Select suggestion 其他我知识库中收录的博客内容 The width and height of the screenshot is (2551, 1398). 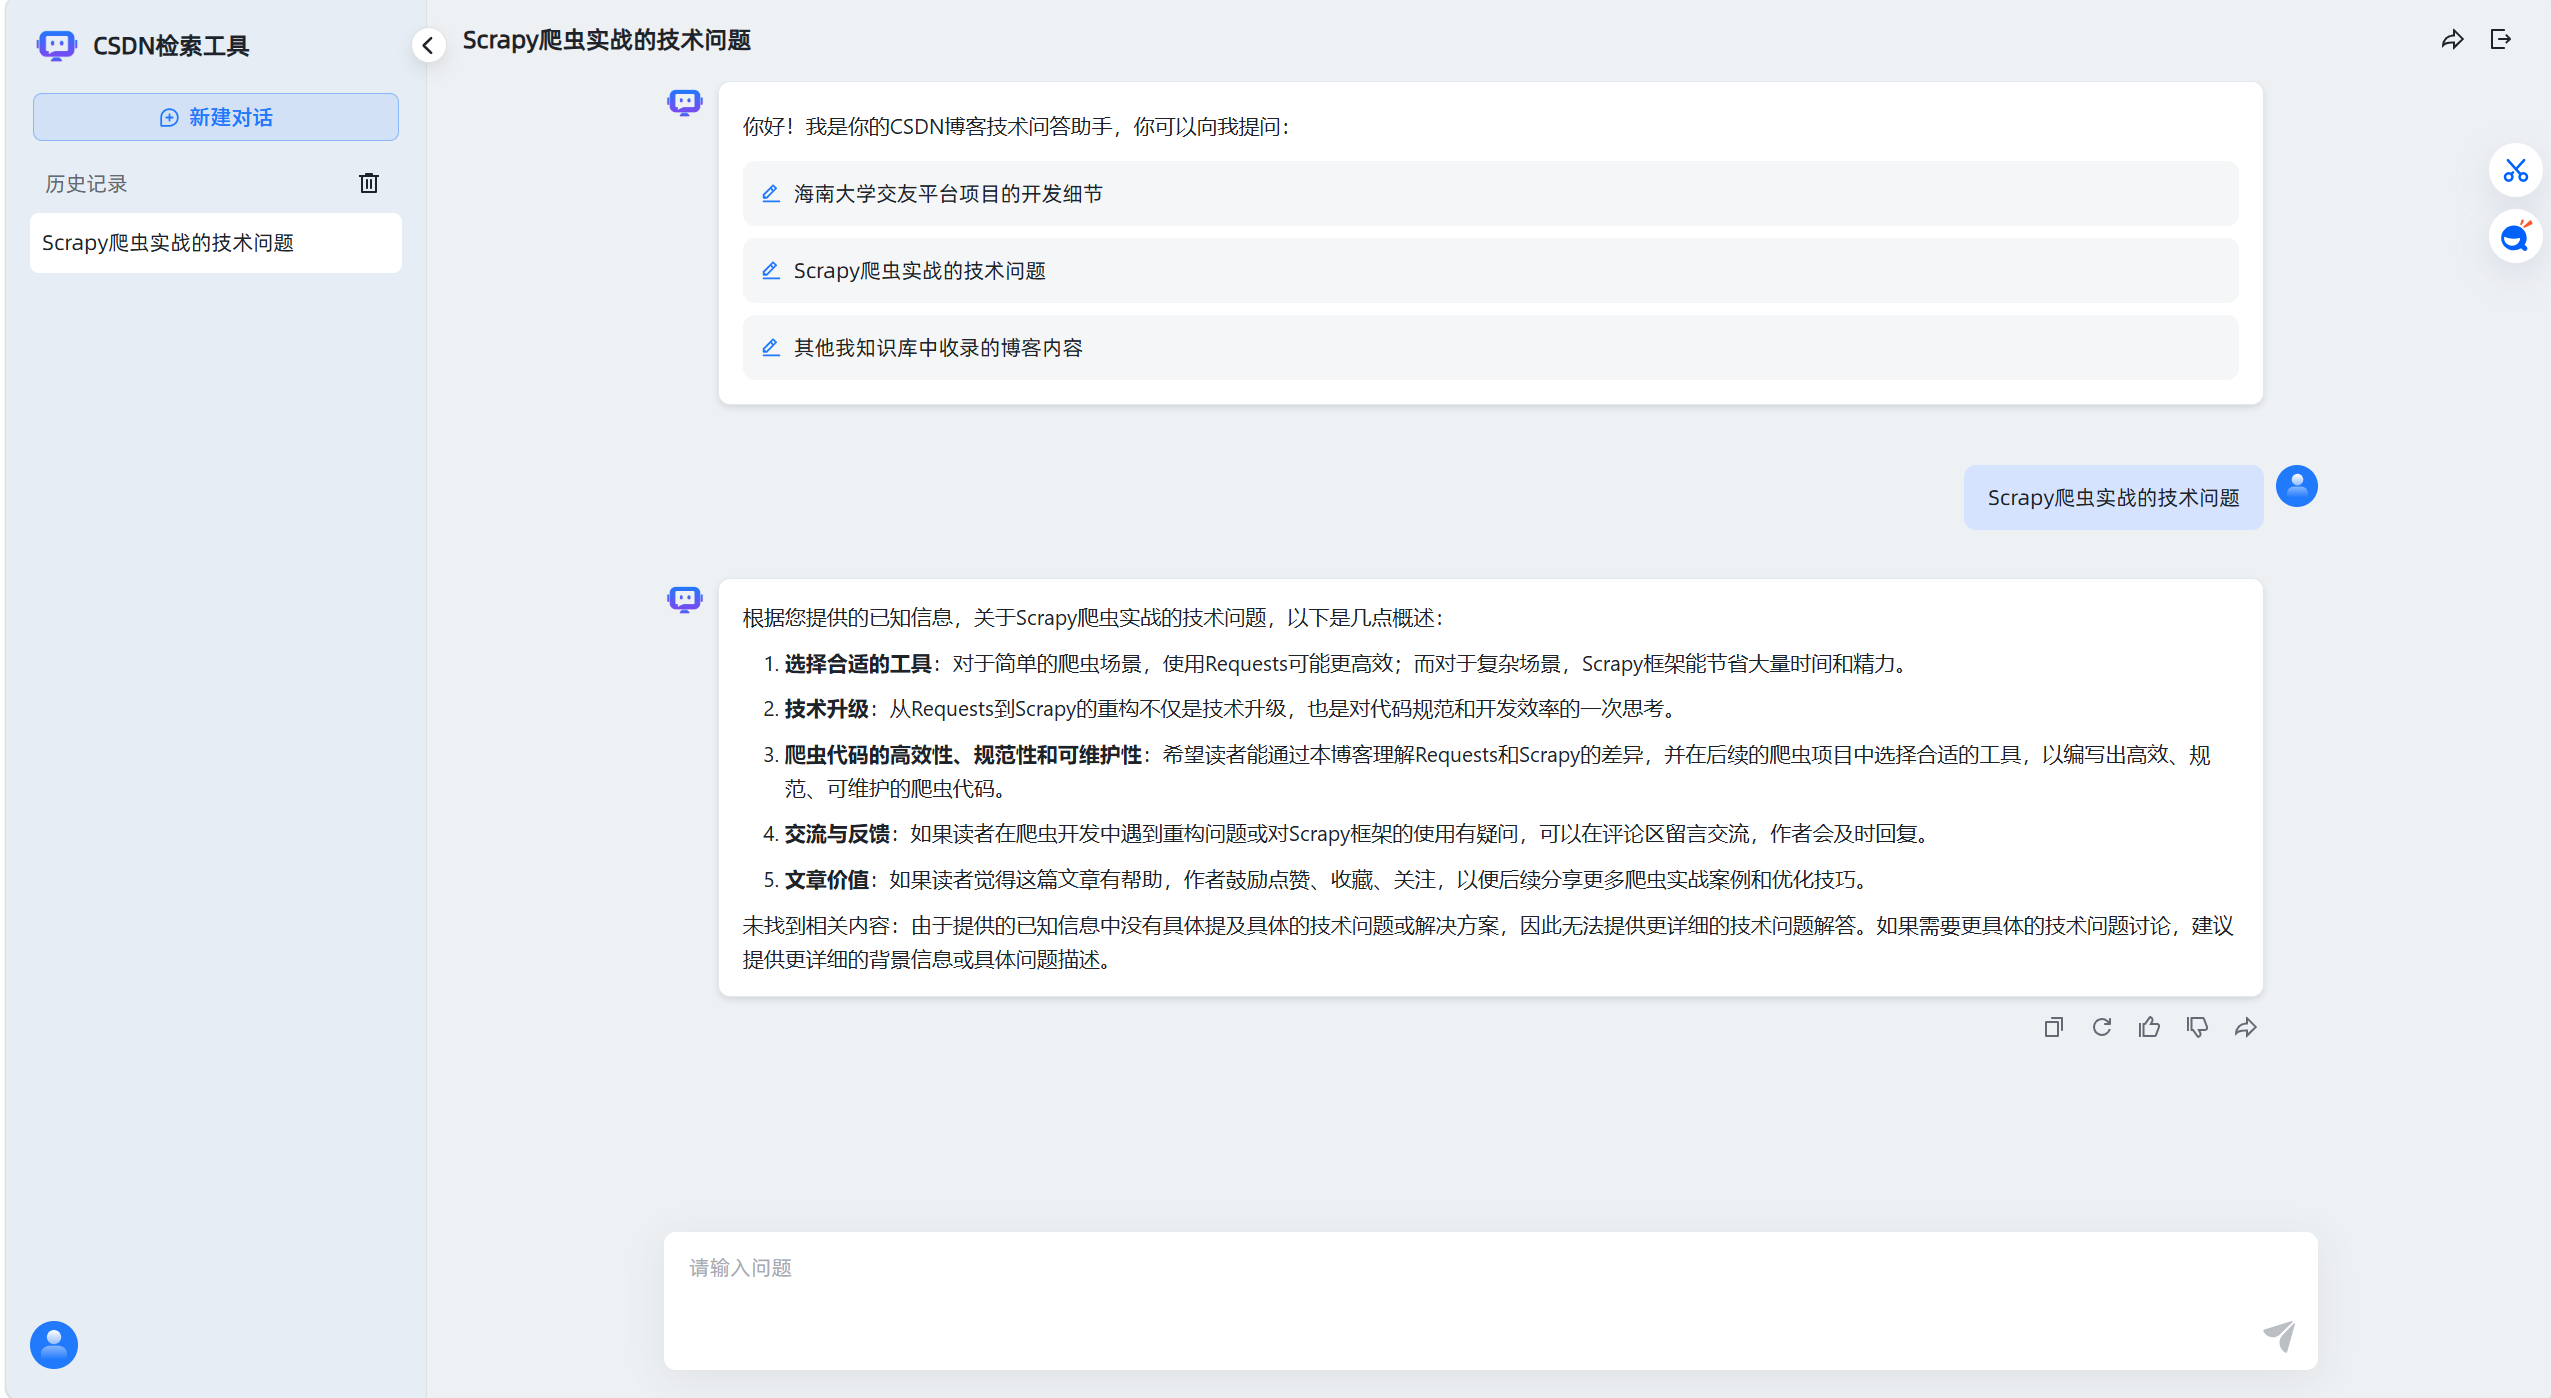(1490, 348)
